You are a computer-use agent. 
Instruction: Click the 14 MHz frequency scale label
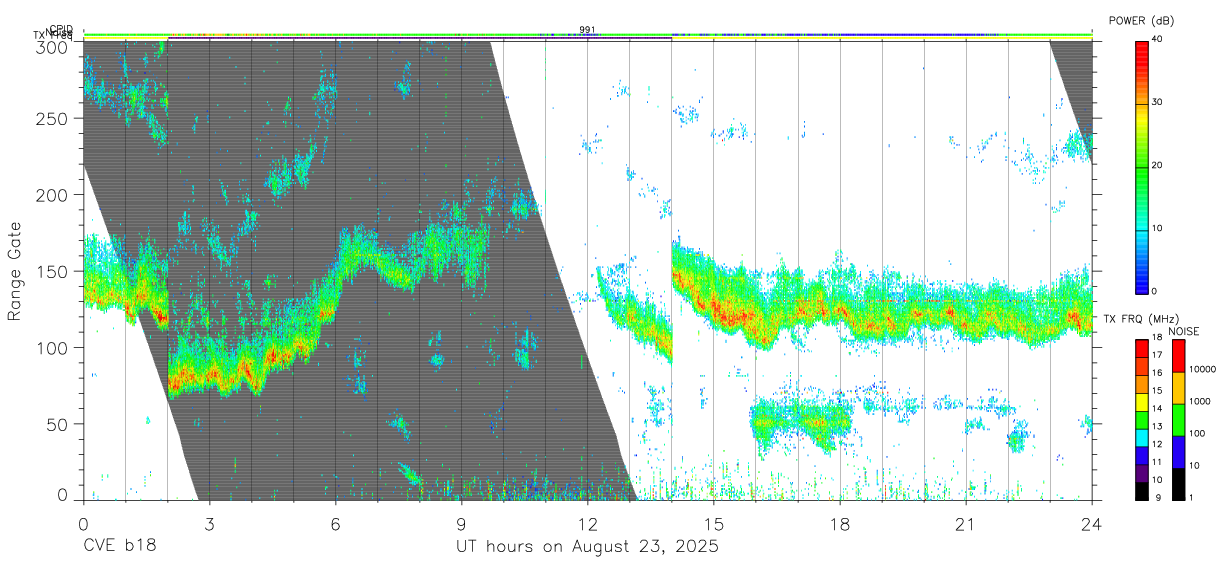coord(1155,409)
